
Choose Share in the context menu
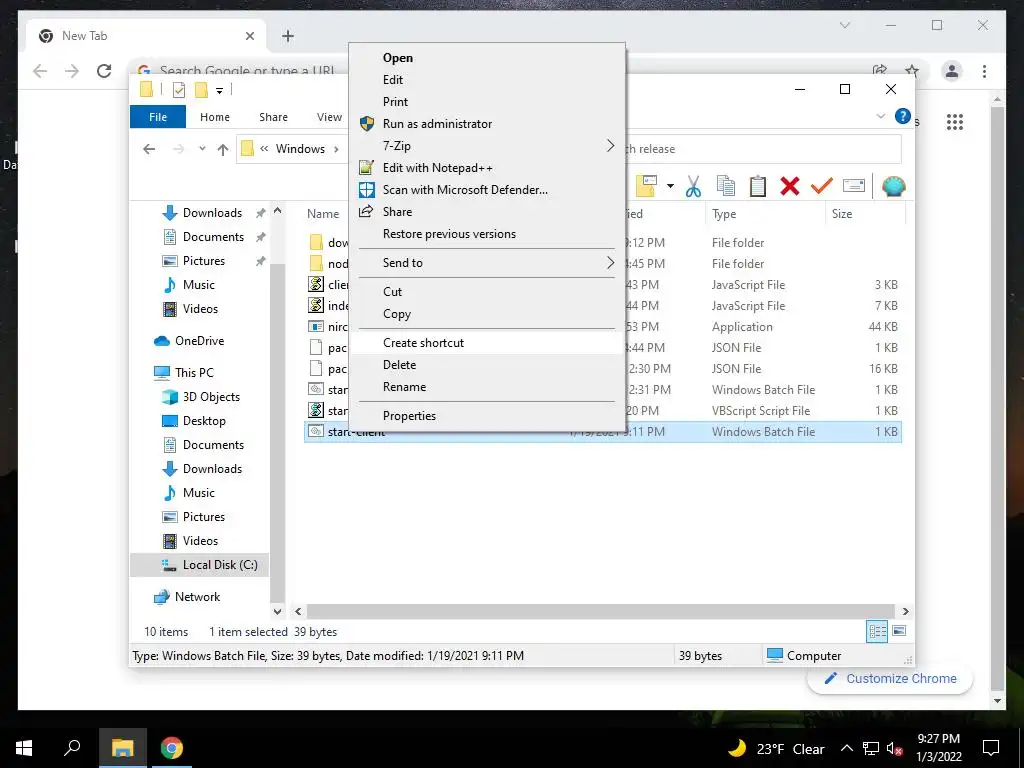point(488,212)
